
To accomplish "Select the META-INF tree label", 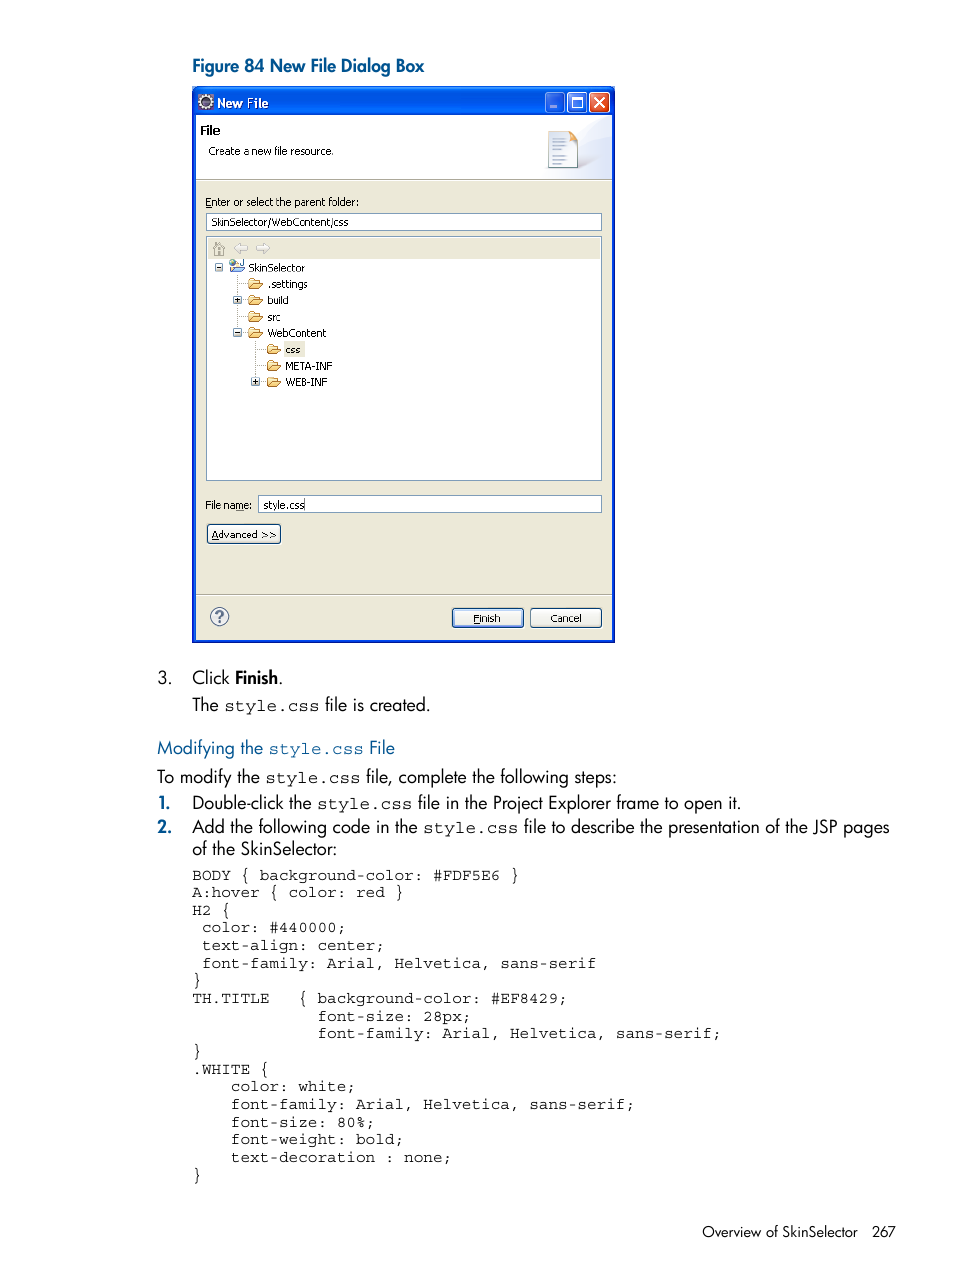I will (309, 366).
